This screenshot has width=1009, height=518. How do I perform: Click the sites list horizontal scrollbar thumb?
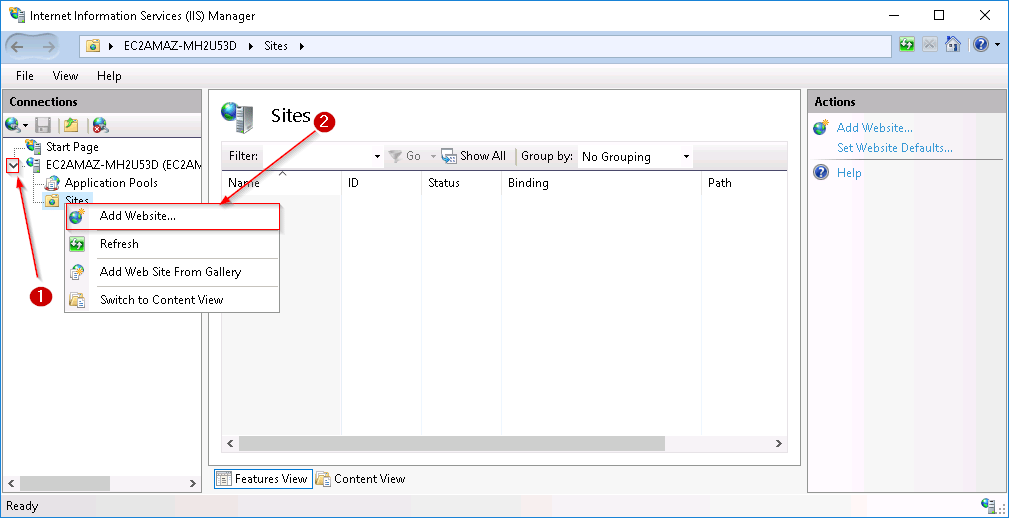(451, 443)
